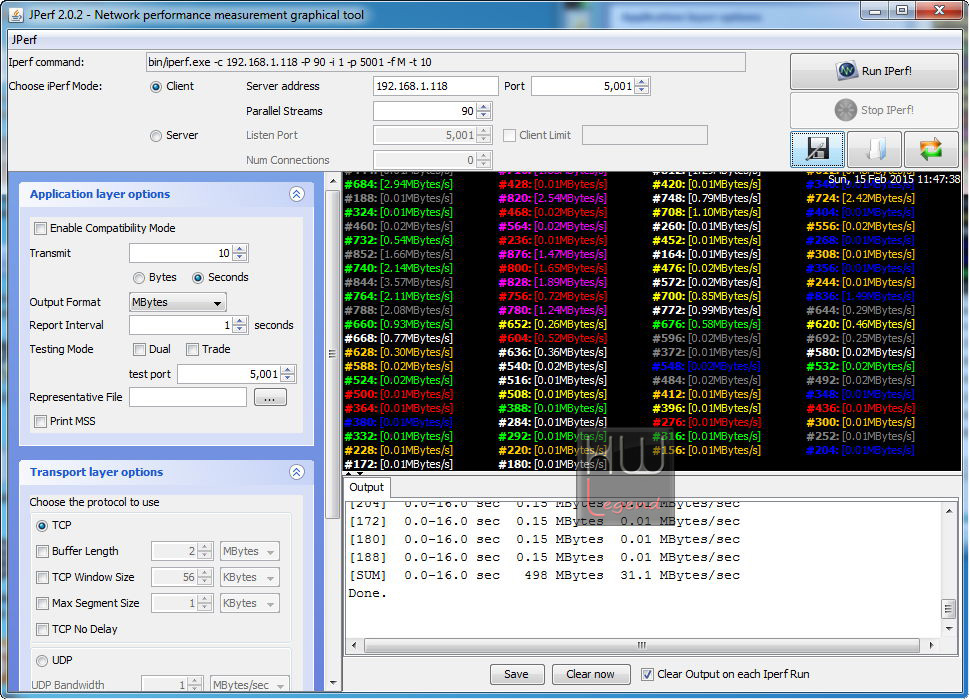
Task: Click the Run IPerf! button
Action: tap(874, 71)
